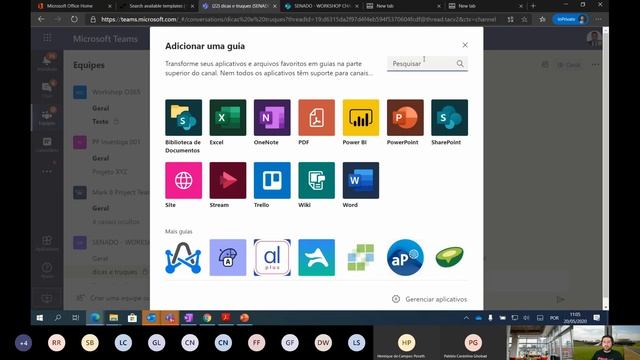The height and width of the screenshot is (360, 640).
Task: Open Microsoft Store from the taskbar
Action: point(132,318)
